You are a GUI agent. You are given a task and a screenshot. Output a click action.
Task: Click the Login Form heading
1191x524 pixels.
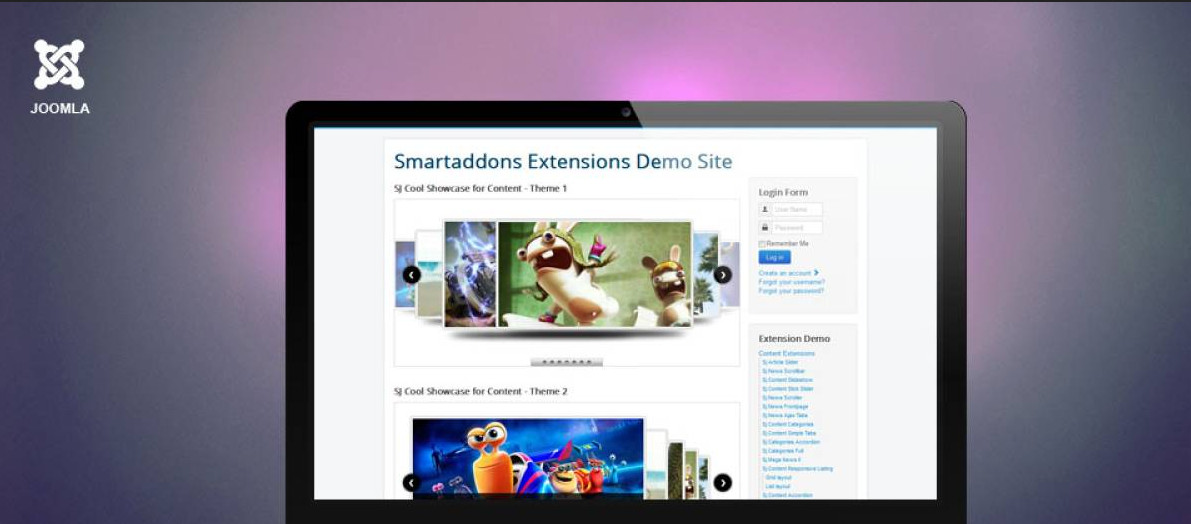point(783,193)
